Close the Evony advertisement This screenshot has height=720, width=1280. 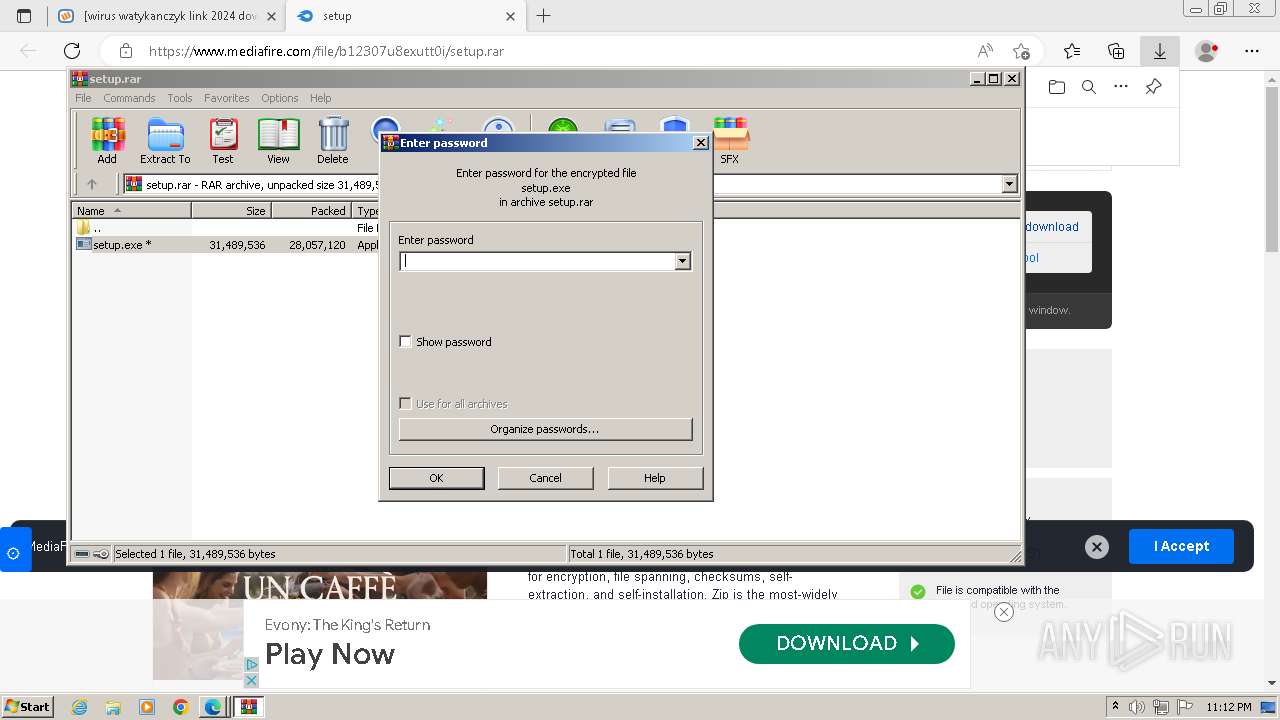(x=1004, y=612)
